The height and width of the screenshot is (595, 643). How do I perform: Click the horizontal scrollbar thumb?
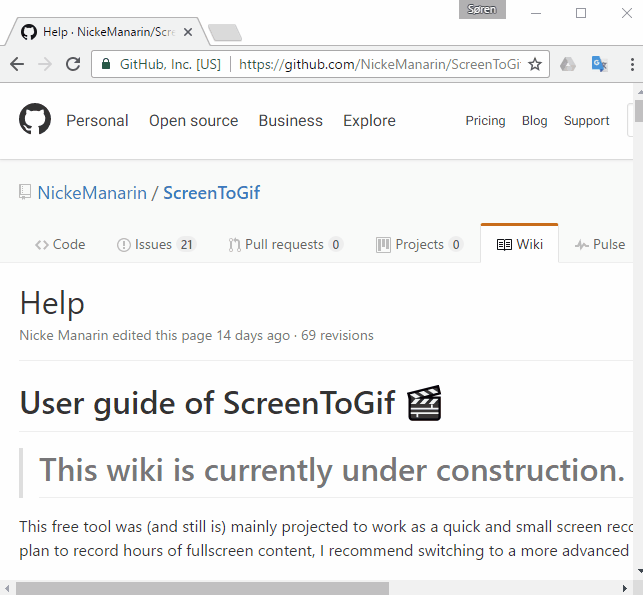point(200,588)
